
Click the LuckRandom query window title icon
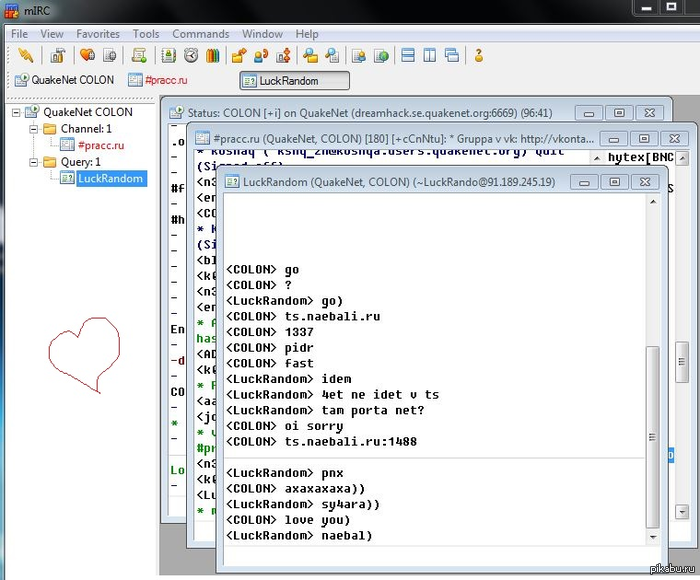(x=232, y=182)
